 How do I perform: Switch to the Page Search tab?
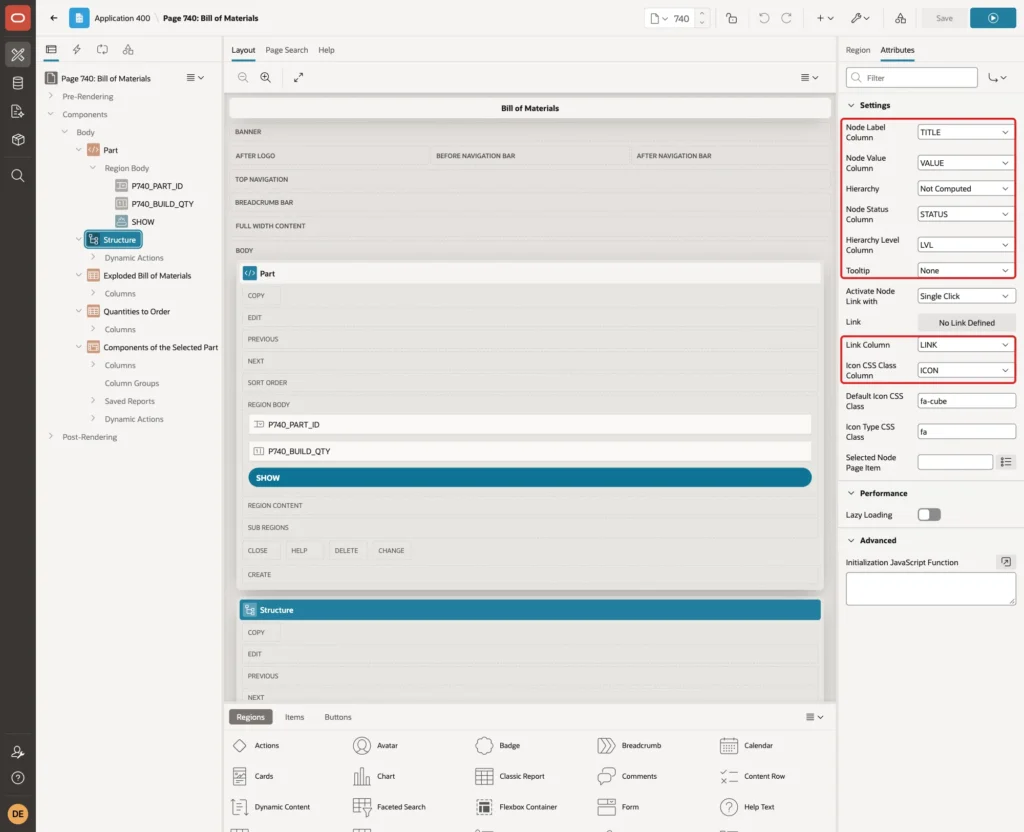click(286, 50)
